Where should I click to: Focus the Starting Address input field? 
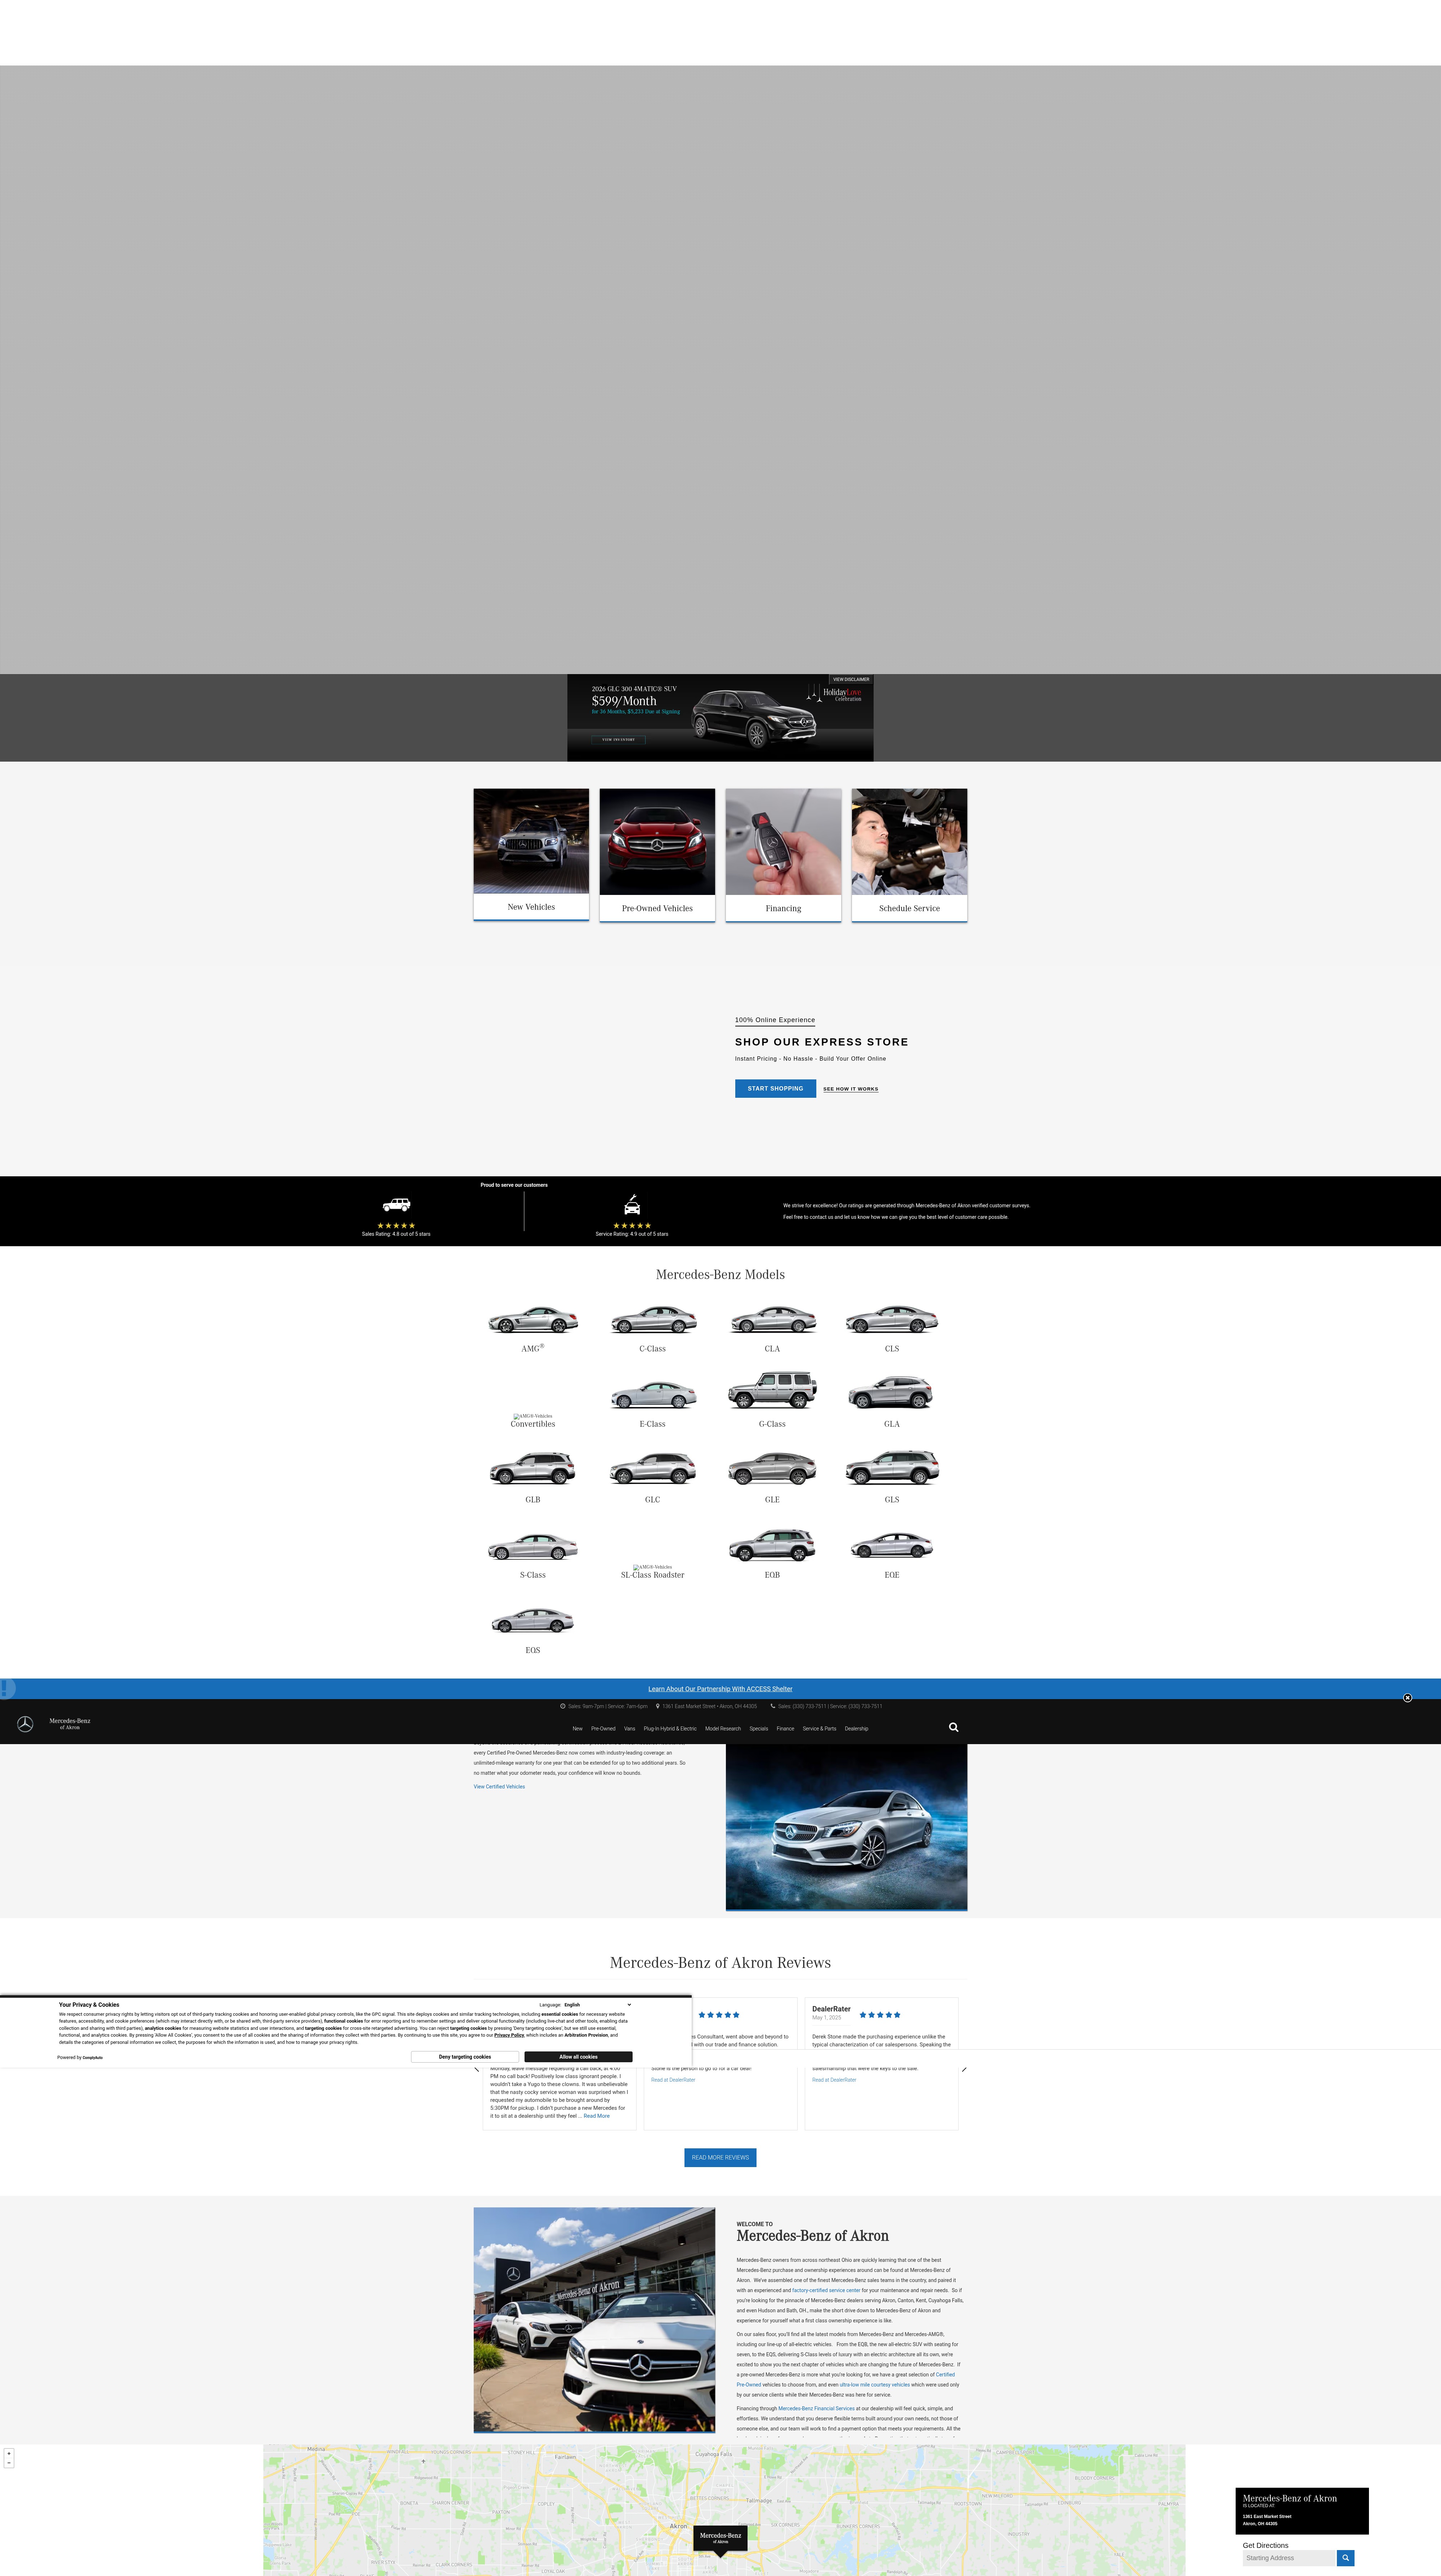1289,2558
